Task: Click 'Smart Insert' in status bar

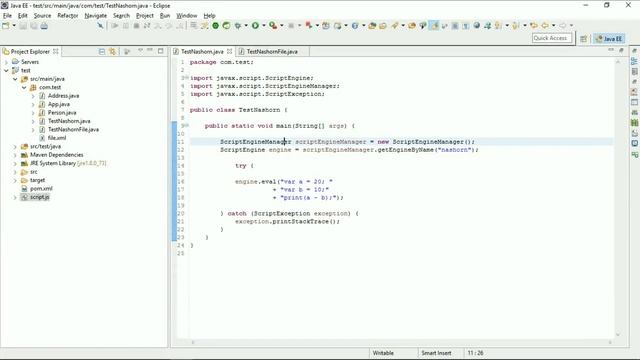Action: [x=436, y=353]
